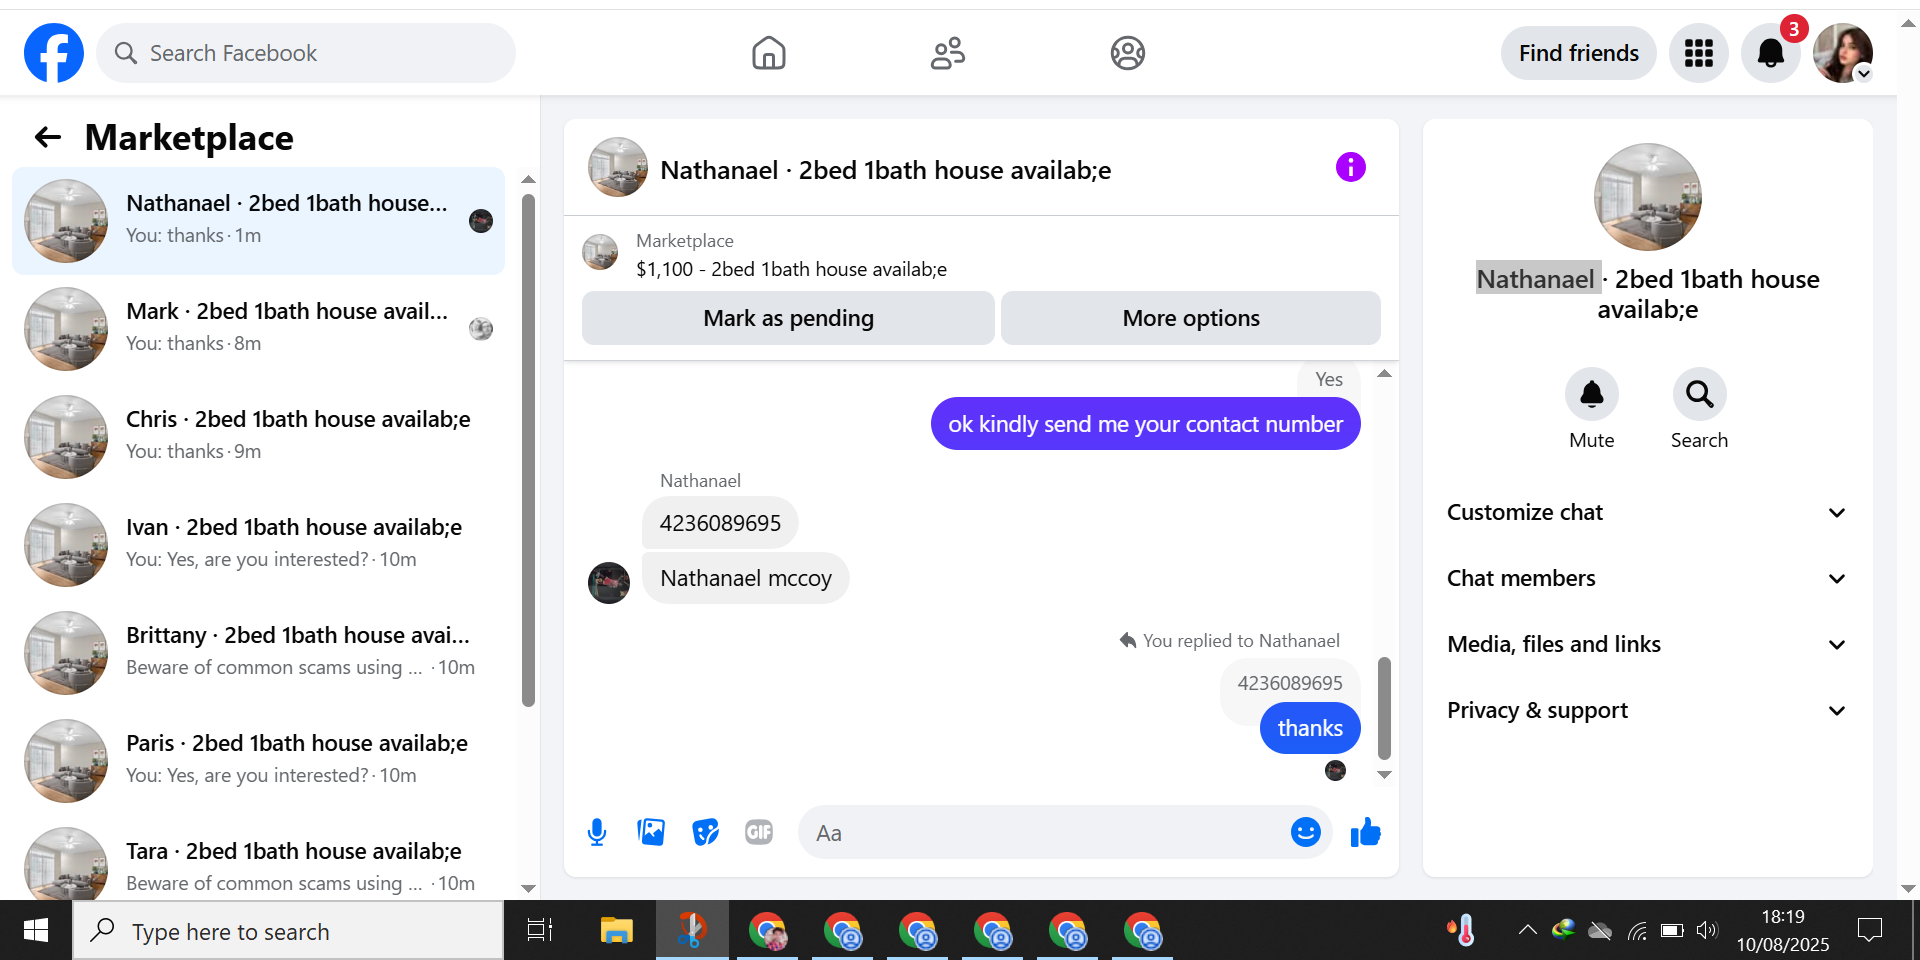This screenshot has width=1920, height=960.
Task: Expand the Customize chat section
Action: pos(1647,512)
